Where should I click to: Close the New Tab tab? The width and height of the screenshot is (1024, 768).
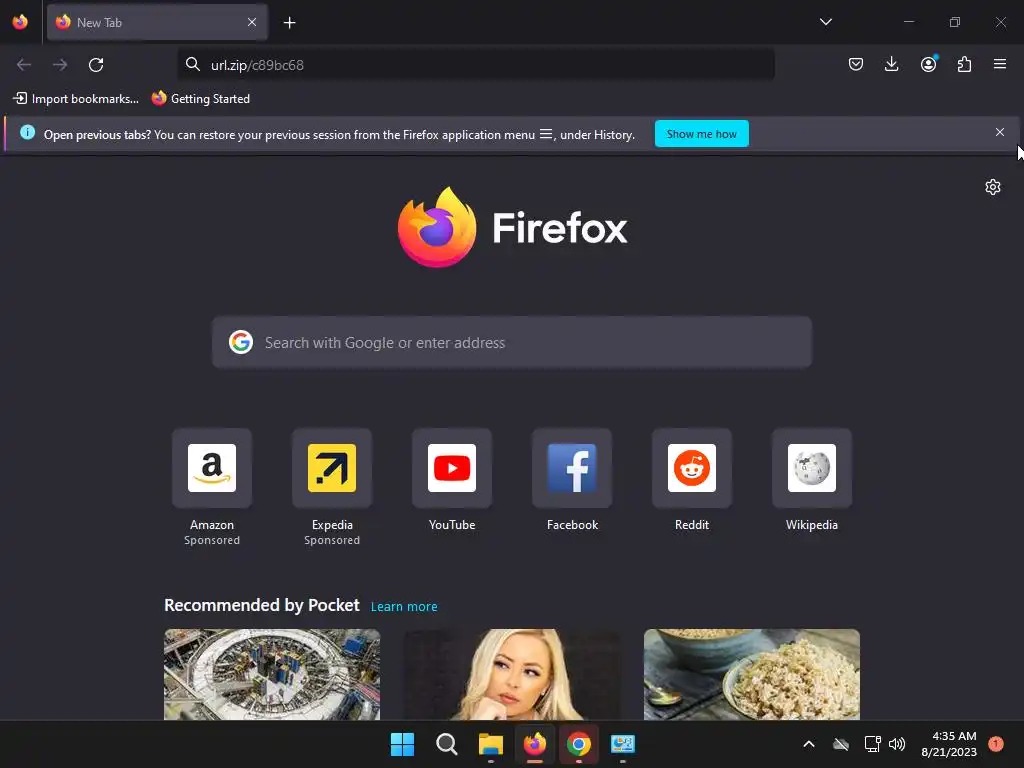(x=252, y=22)
